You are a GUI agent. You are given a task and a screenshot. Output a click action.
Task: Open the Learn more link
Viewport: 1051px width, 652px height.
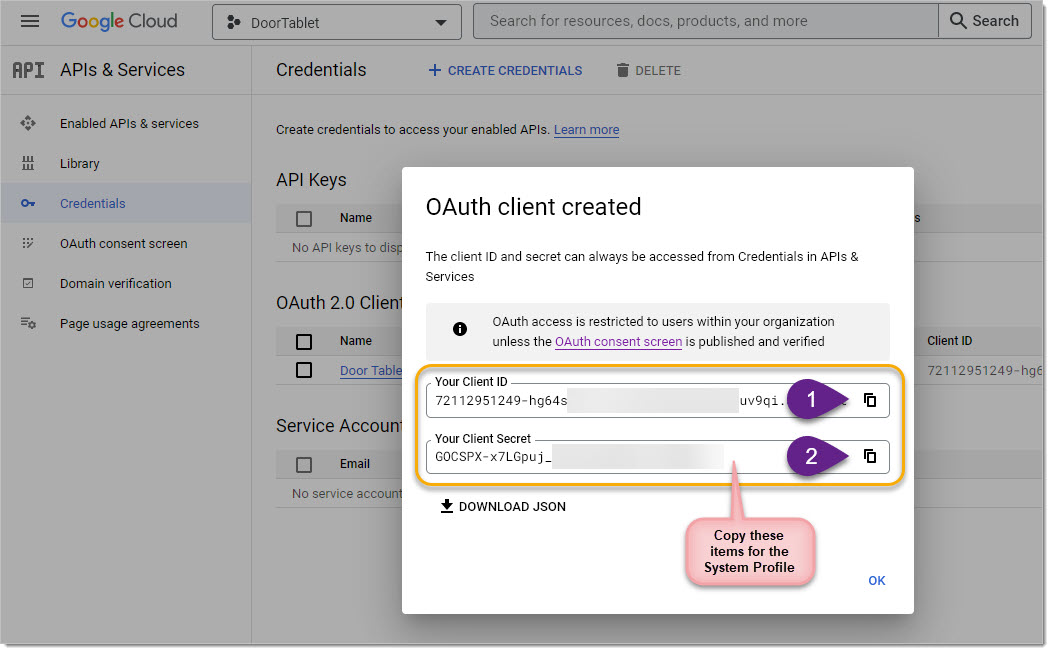[x=586, y=130]
